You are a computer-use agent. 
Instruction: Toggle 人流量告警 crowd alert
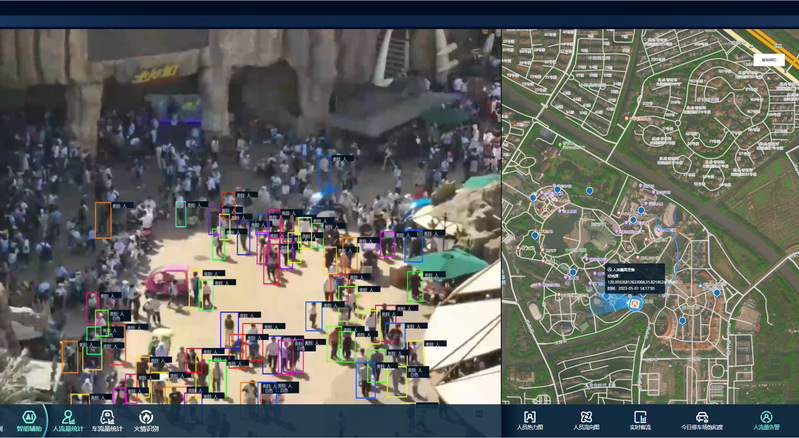766,418
